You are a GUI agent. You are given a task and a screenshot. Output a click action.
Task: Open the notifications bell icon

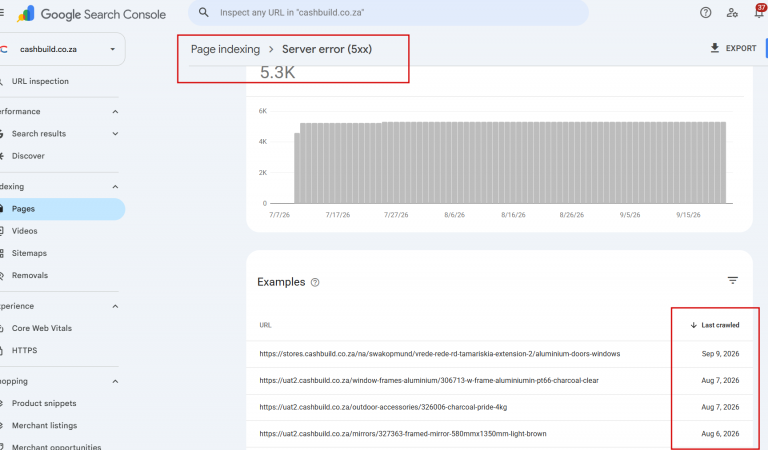point(760,12)
